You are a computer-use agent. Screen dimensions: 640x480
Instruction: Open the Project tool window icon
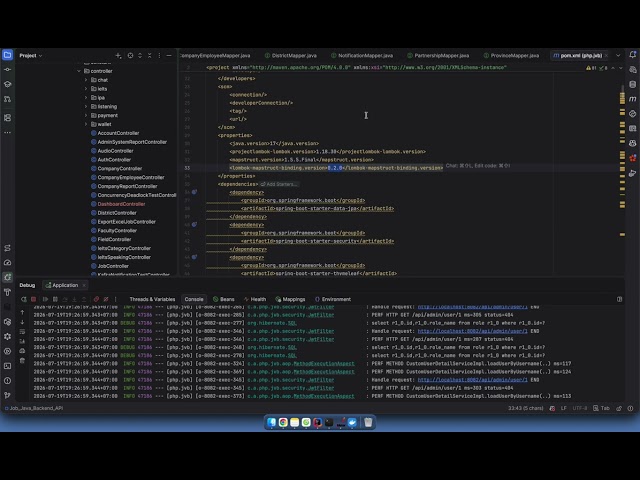point(7,55)
